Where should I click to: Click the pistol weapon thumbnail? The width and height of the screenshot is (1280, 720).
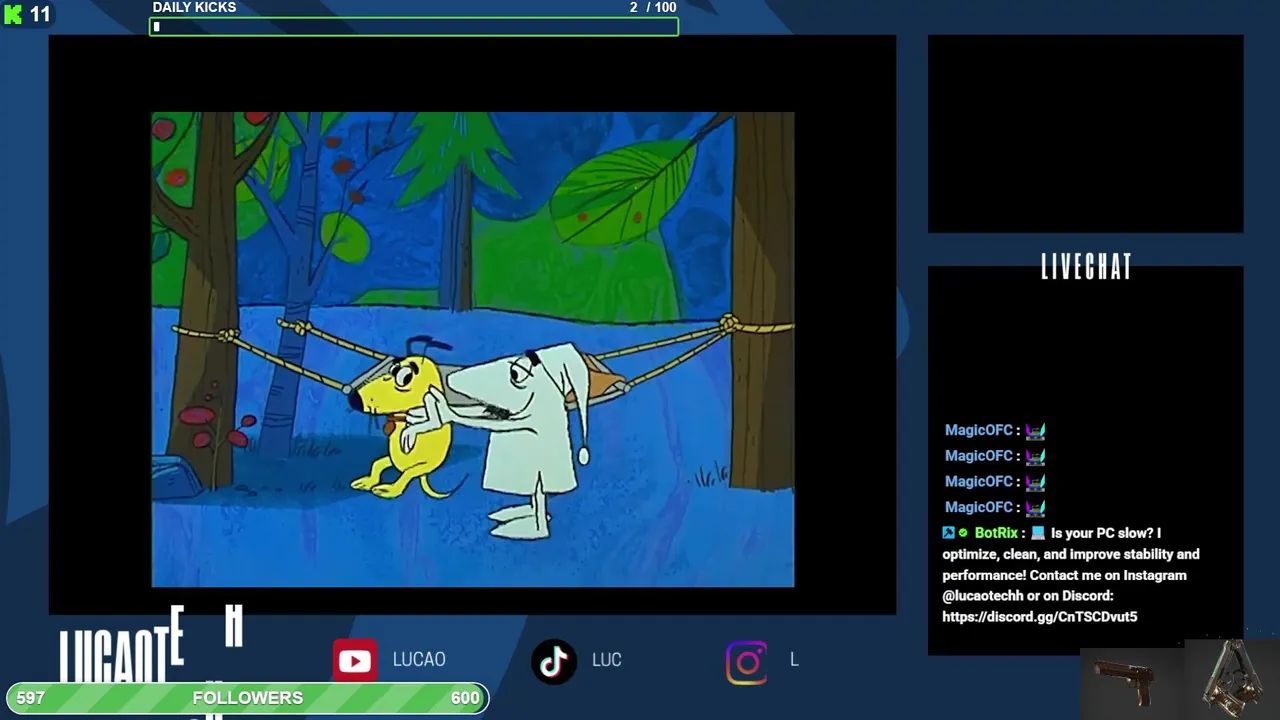(x=1131, y=684)
